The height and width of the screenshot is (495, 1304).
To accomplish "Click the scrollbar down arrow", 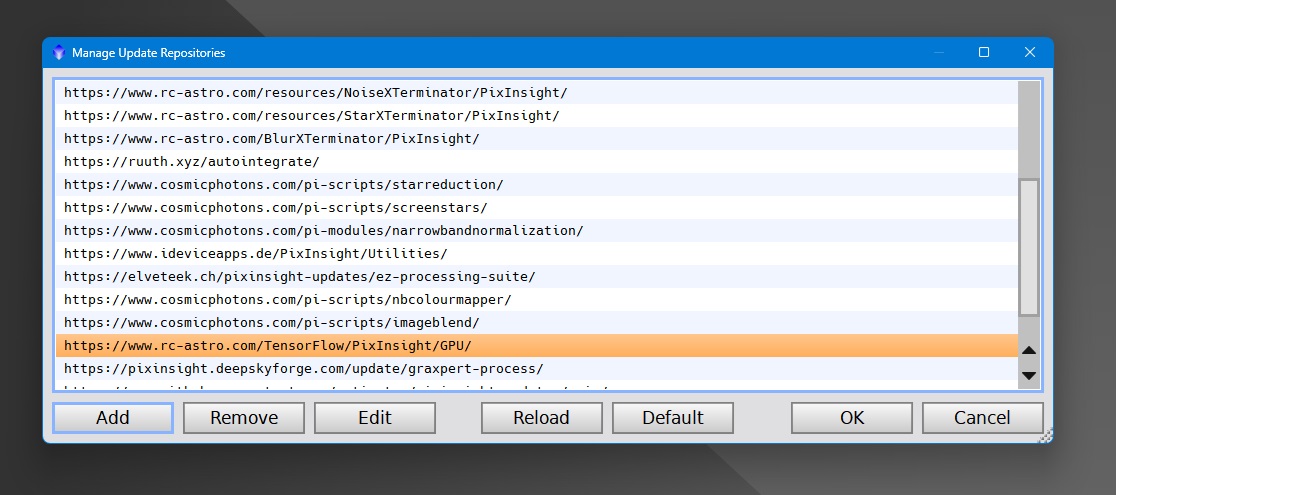I will pos(1028,375).
